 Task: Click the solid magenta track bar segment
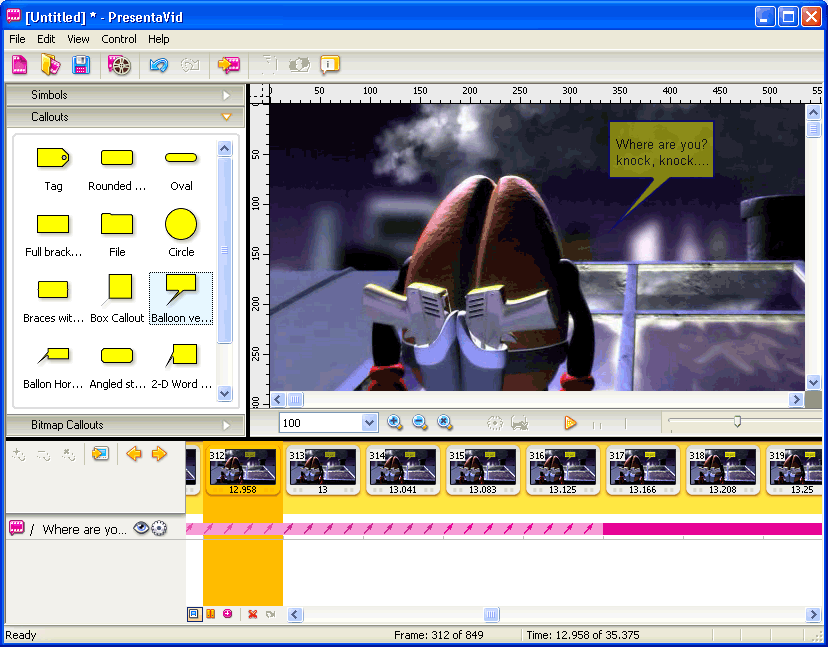point(712,529)
